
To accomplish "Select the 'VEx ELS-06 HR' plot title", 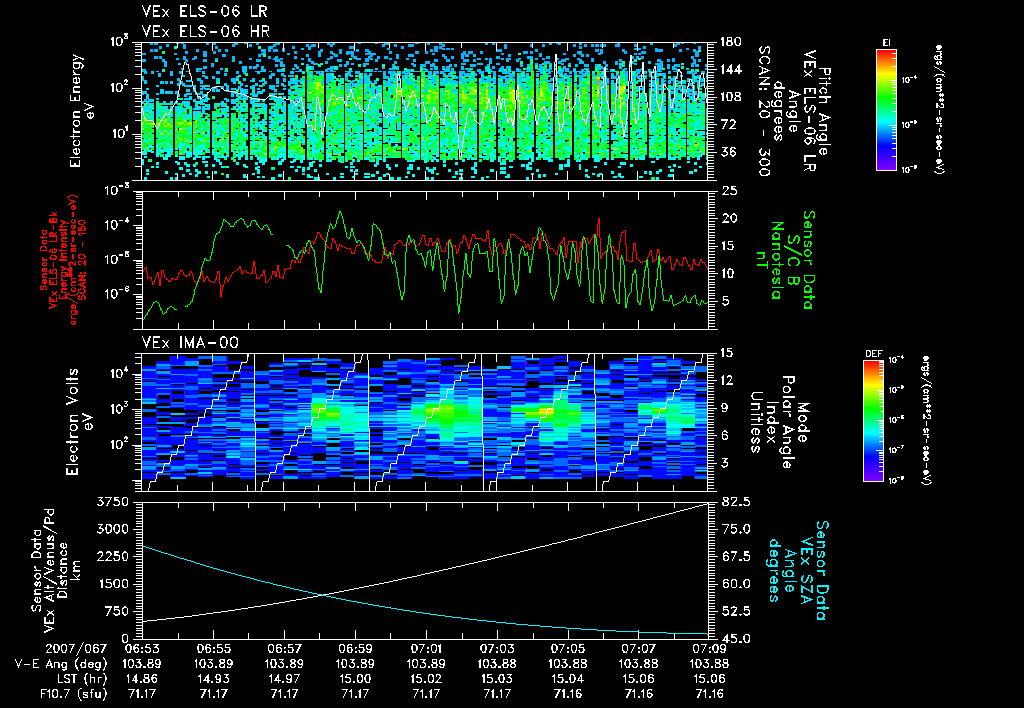I will coord(206,31).
